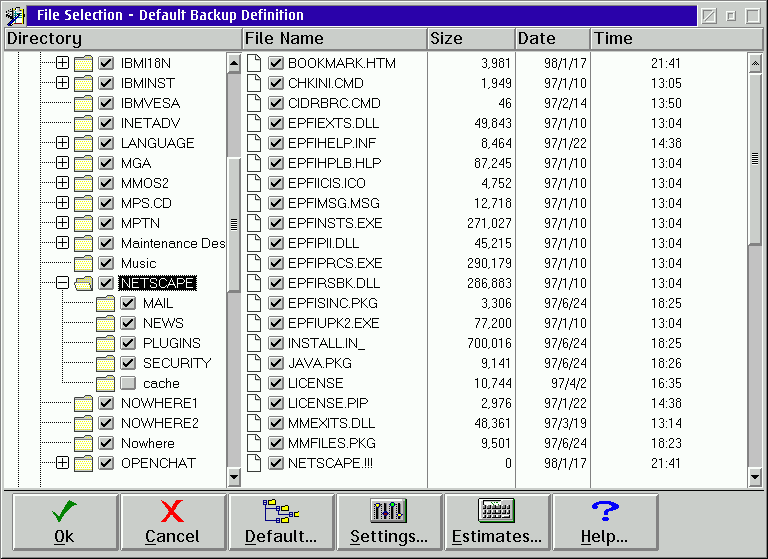Click the directory tree scrollbar thumb
Image resolution: width=768 pixels, height=559 pixels.
tap(234, 224)
